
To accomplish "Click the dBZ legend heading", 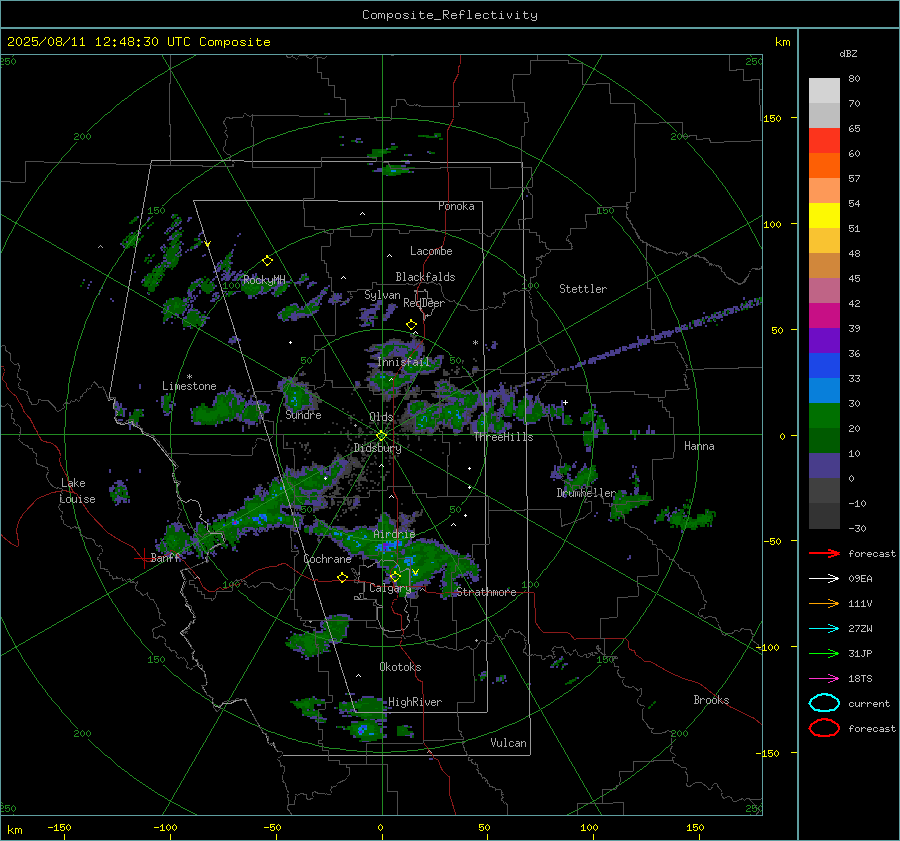I will pyautogui.click(x=848, y=54).
